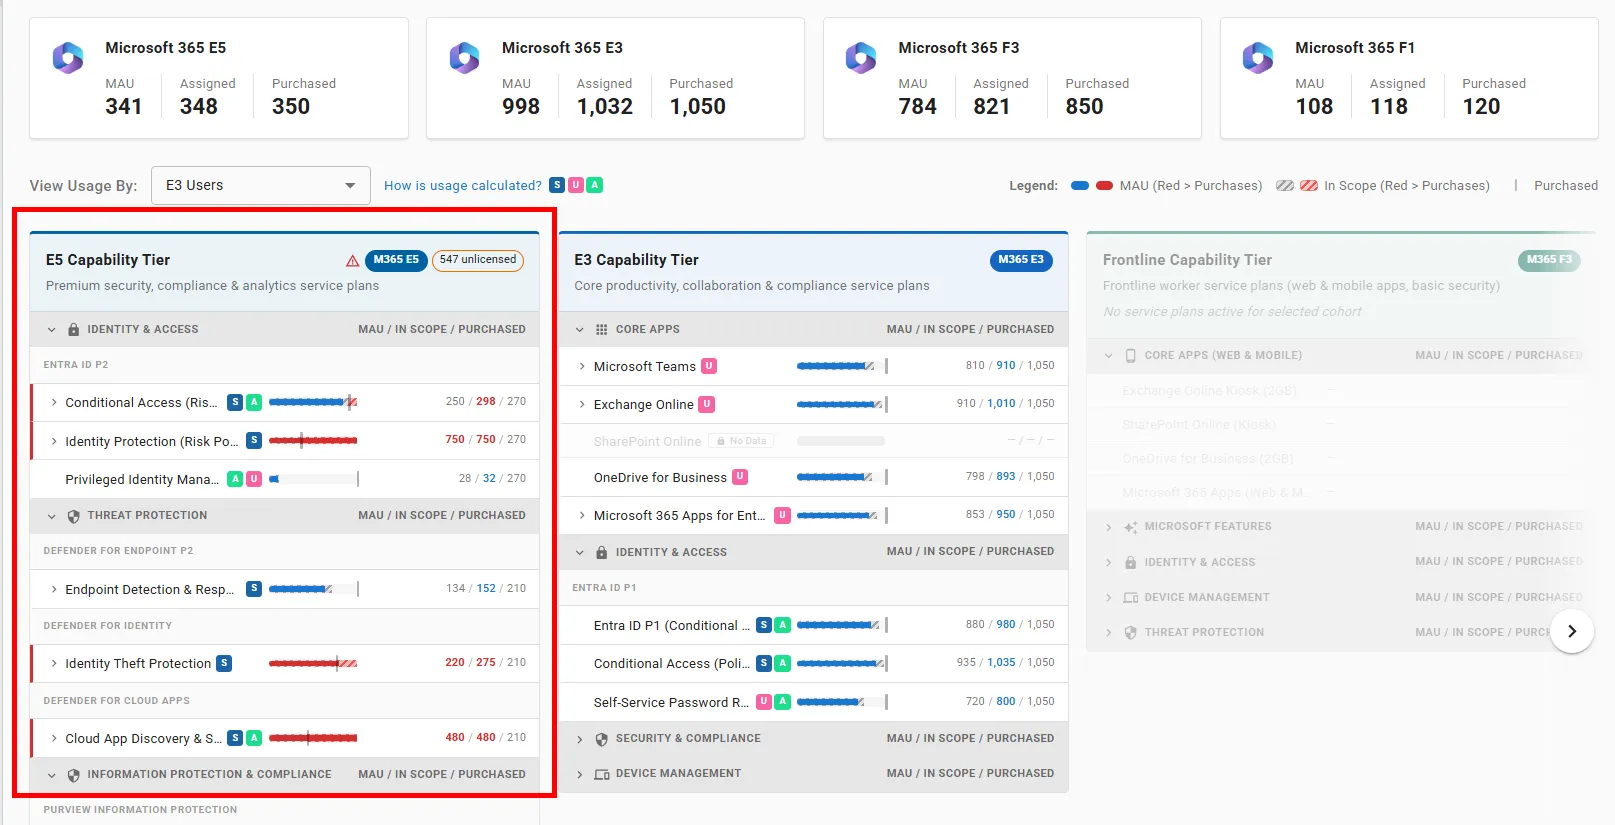Image resolution: width=1615 pixels, height=825 pixels.
Task: Click the Identity Protection usage bar
Action: (x=313, y=440)
